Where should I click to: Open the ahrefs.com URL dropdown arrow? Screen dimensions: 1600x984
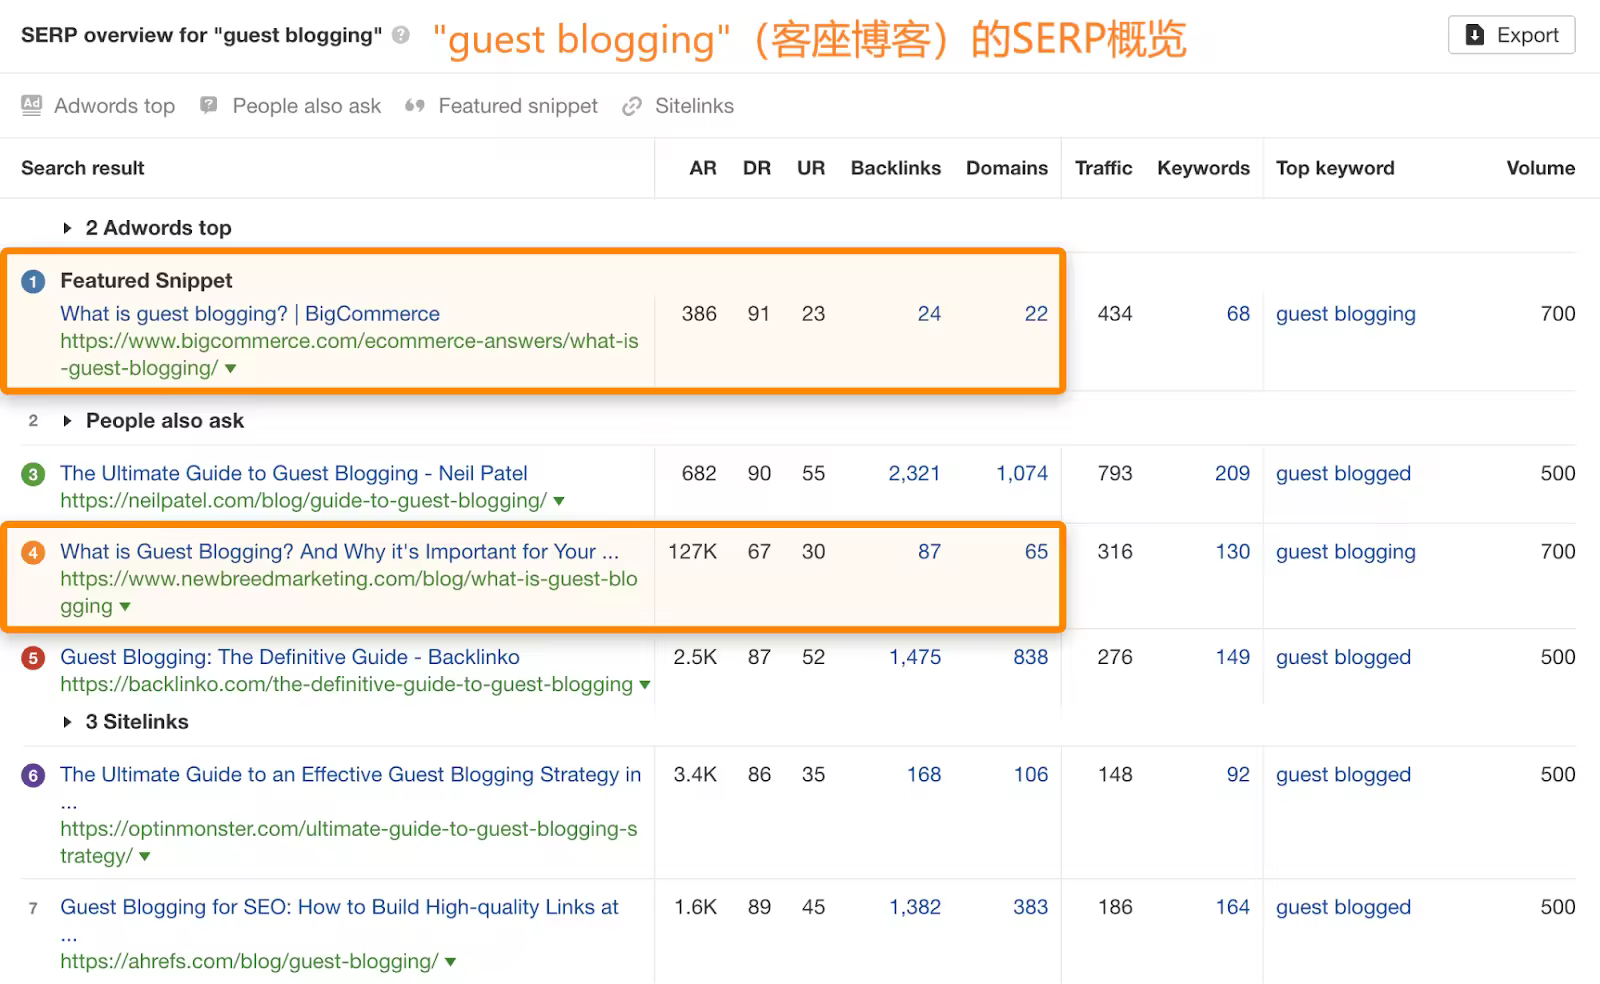(450, 962)
